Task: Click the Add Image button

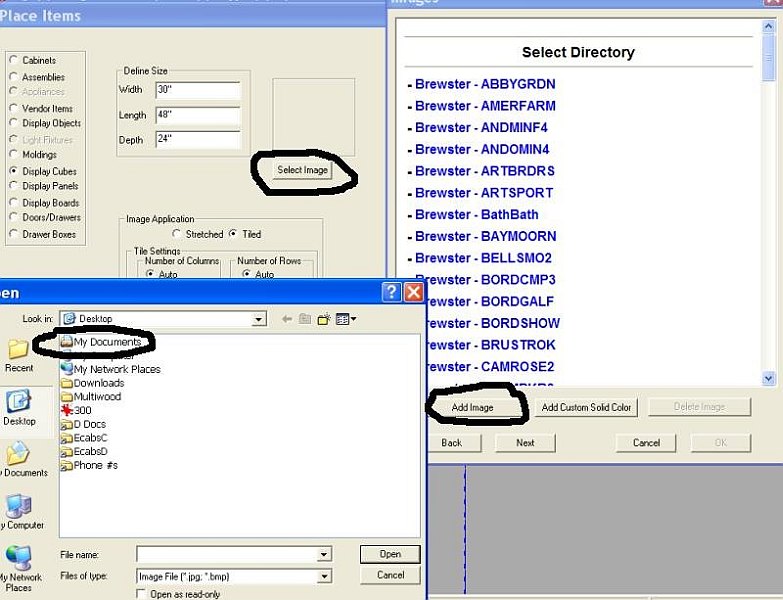Action: (472, 407)
